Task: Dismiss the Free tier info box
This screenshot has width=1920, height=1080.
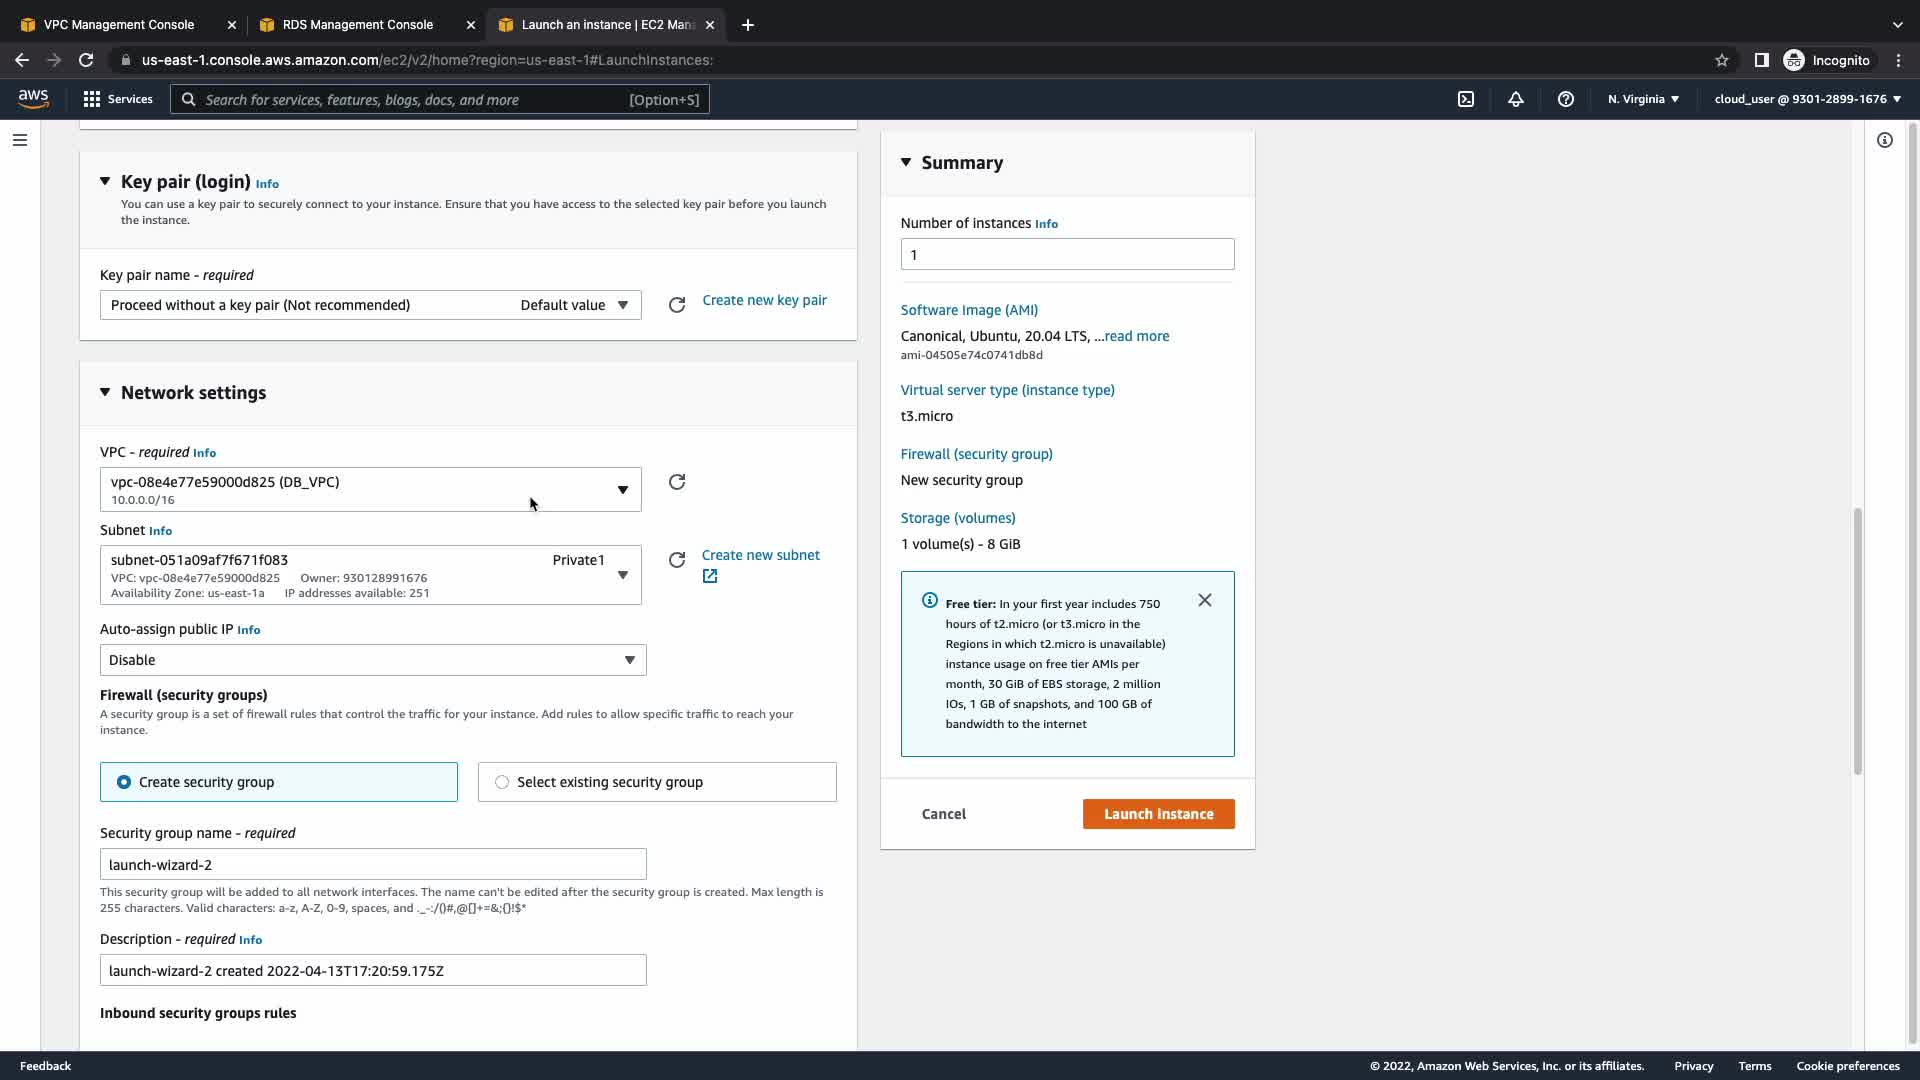Action: pyautogui.click(x=1205, y=600)
